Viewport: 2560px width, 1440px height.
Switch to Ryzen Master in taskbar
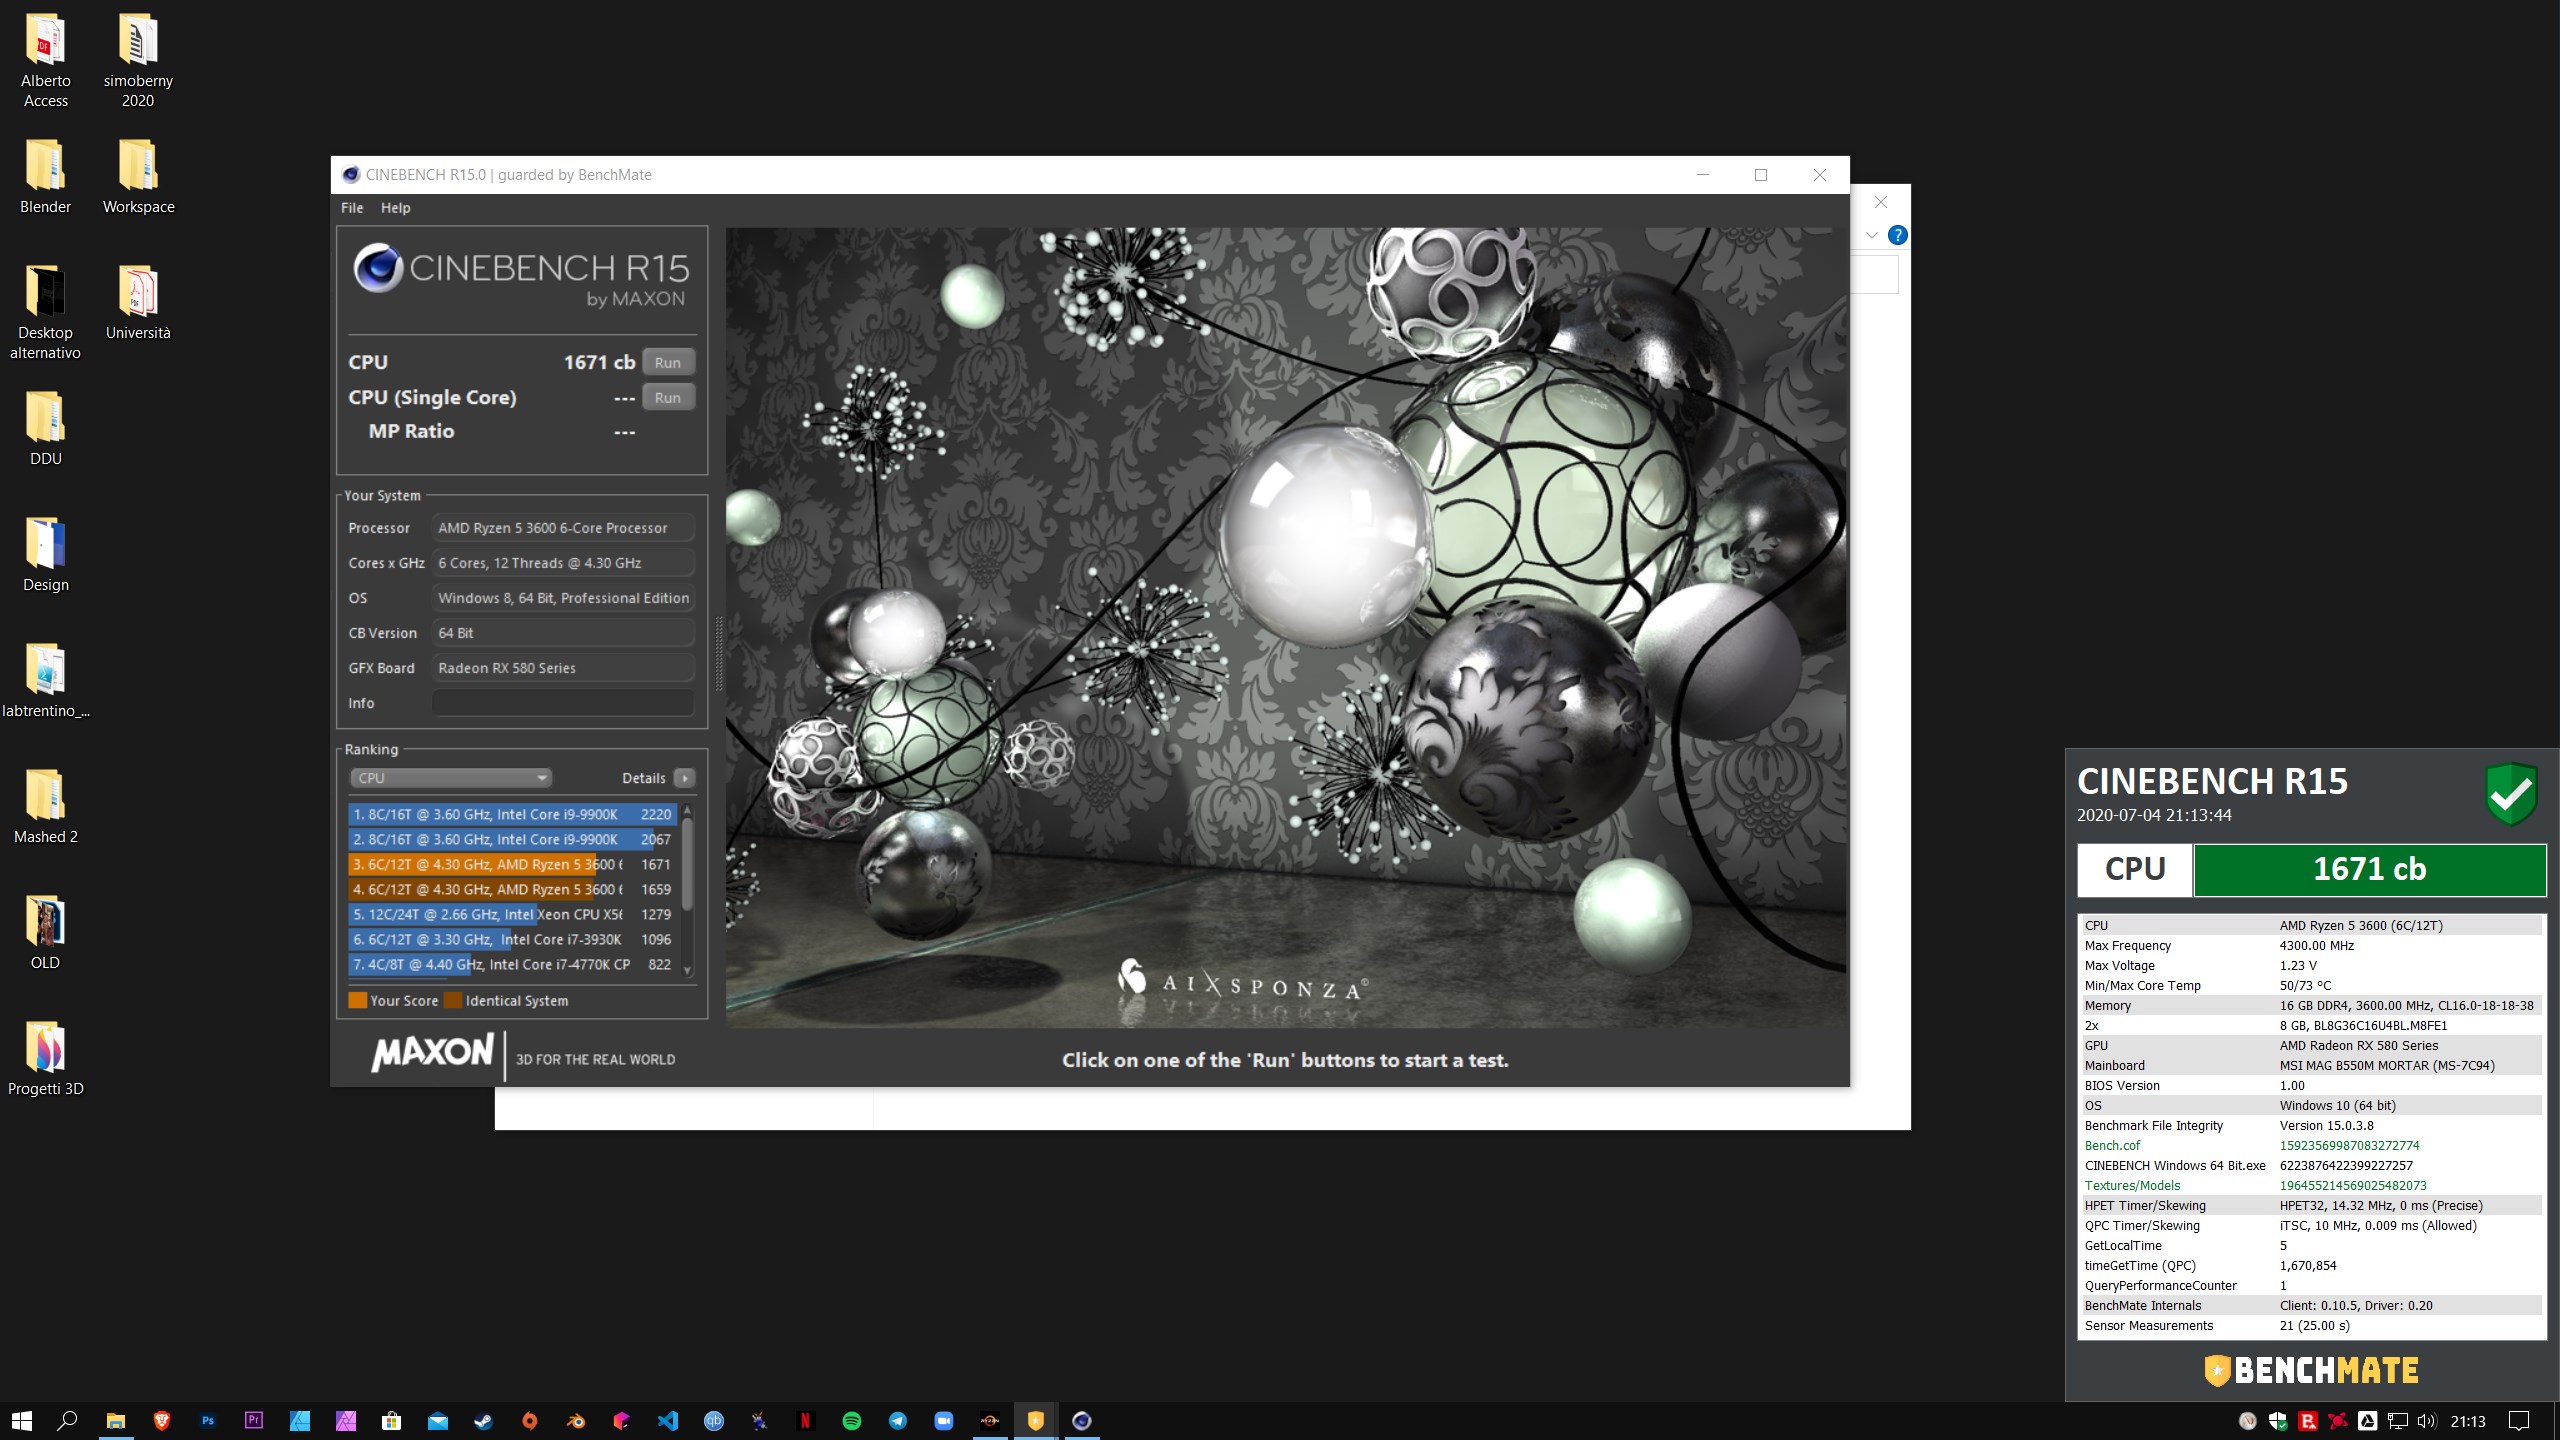point(990,1420)
